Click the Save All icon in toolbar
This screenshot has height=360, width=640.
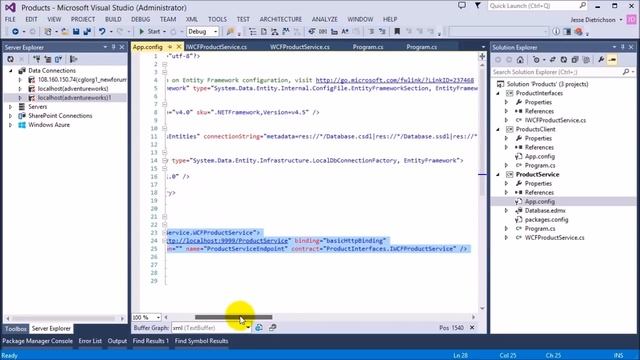[87, 31]
